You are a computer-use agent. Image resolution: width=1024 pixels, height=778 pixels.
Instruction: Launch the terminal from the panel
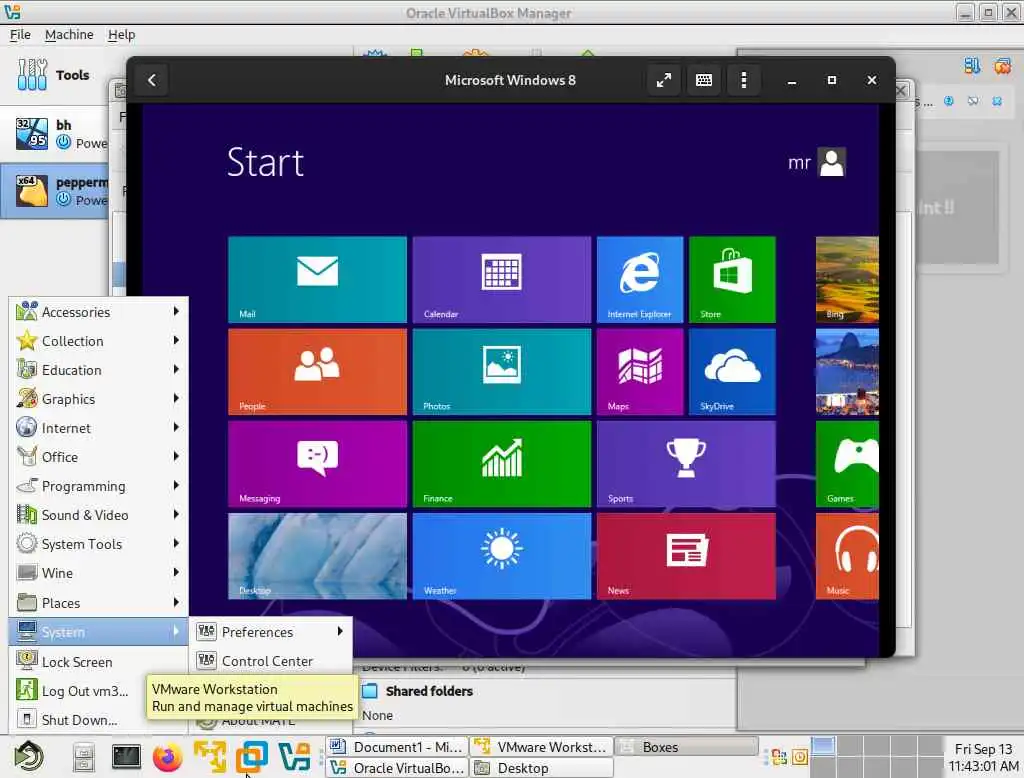126,756
